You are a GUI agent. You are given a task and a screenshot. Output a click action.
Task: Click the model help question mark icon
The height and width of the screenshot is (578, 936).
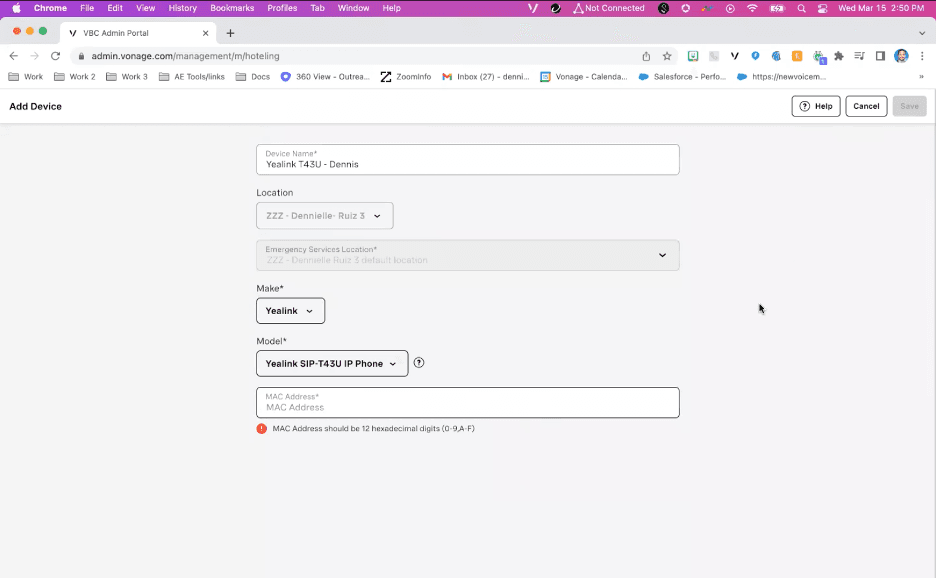419,363
